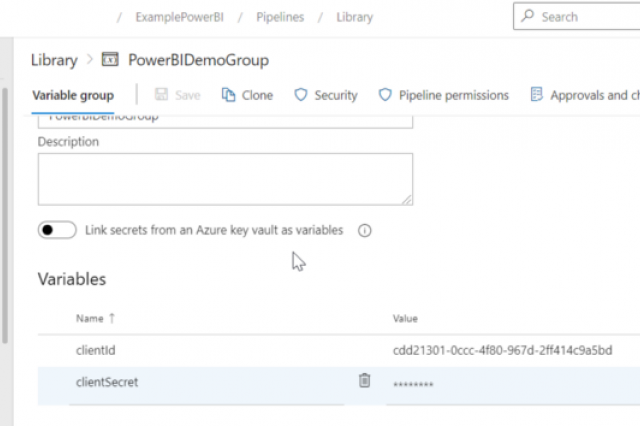Go to ExamplePowerBI project breadcrumb
Image resolution: width=640 pixels, height=426 pixels.
pos(180,17)
